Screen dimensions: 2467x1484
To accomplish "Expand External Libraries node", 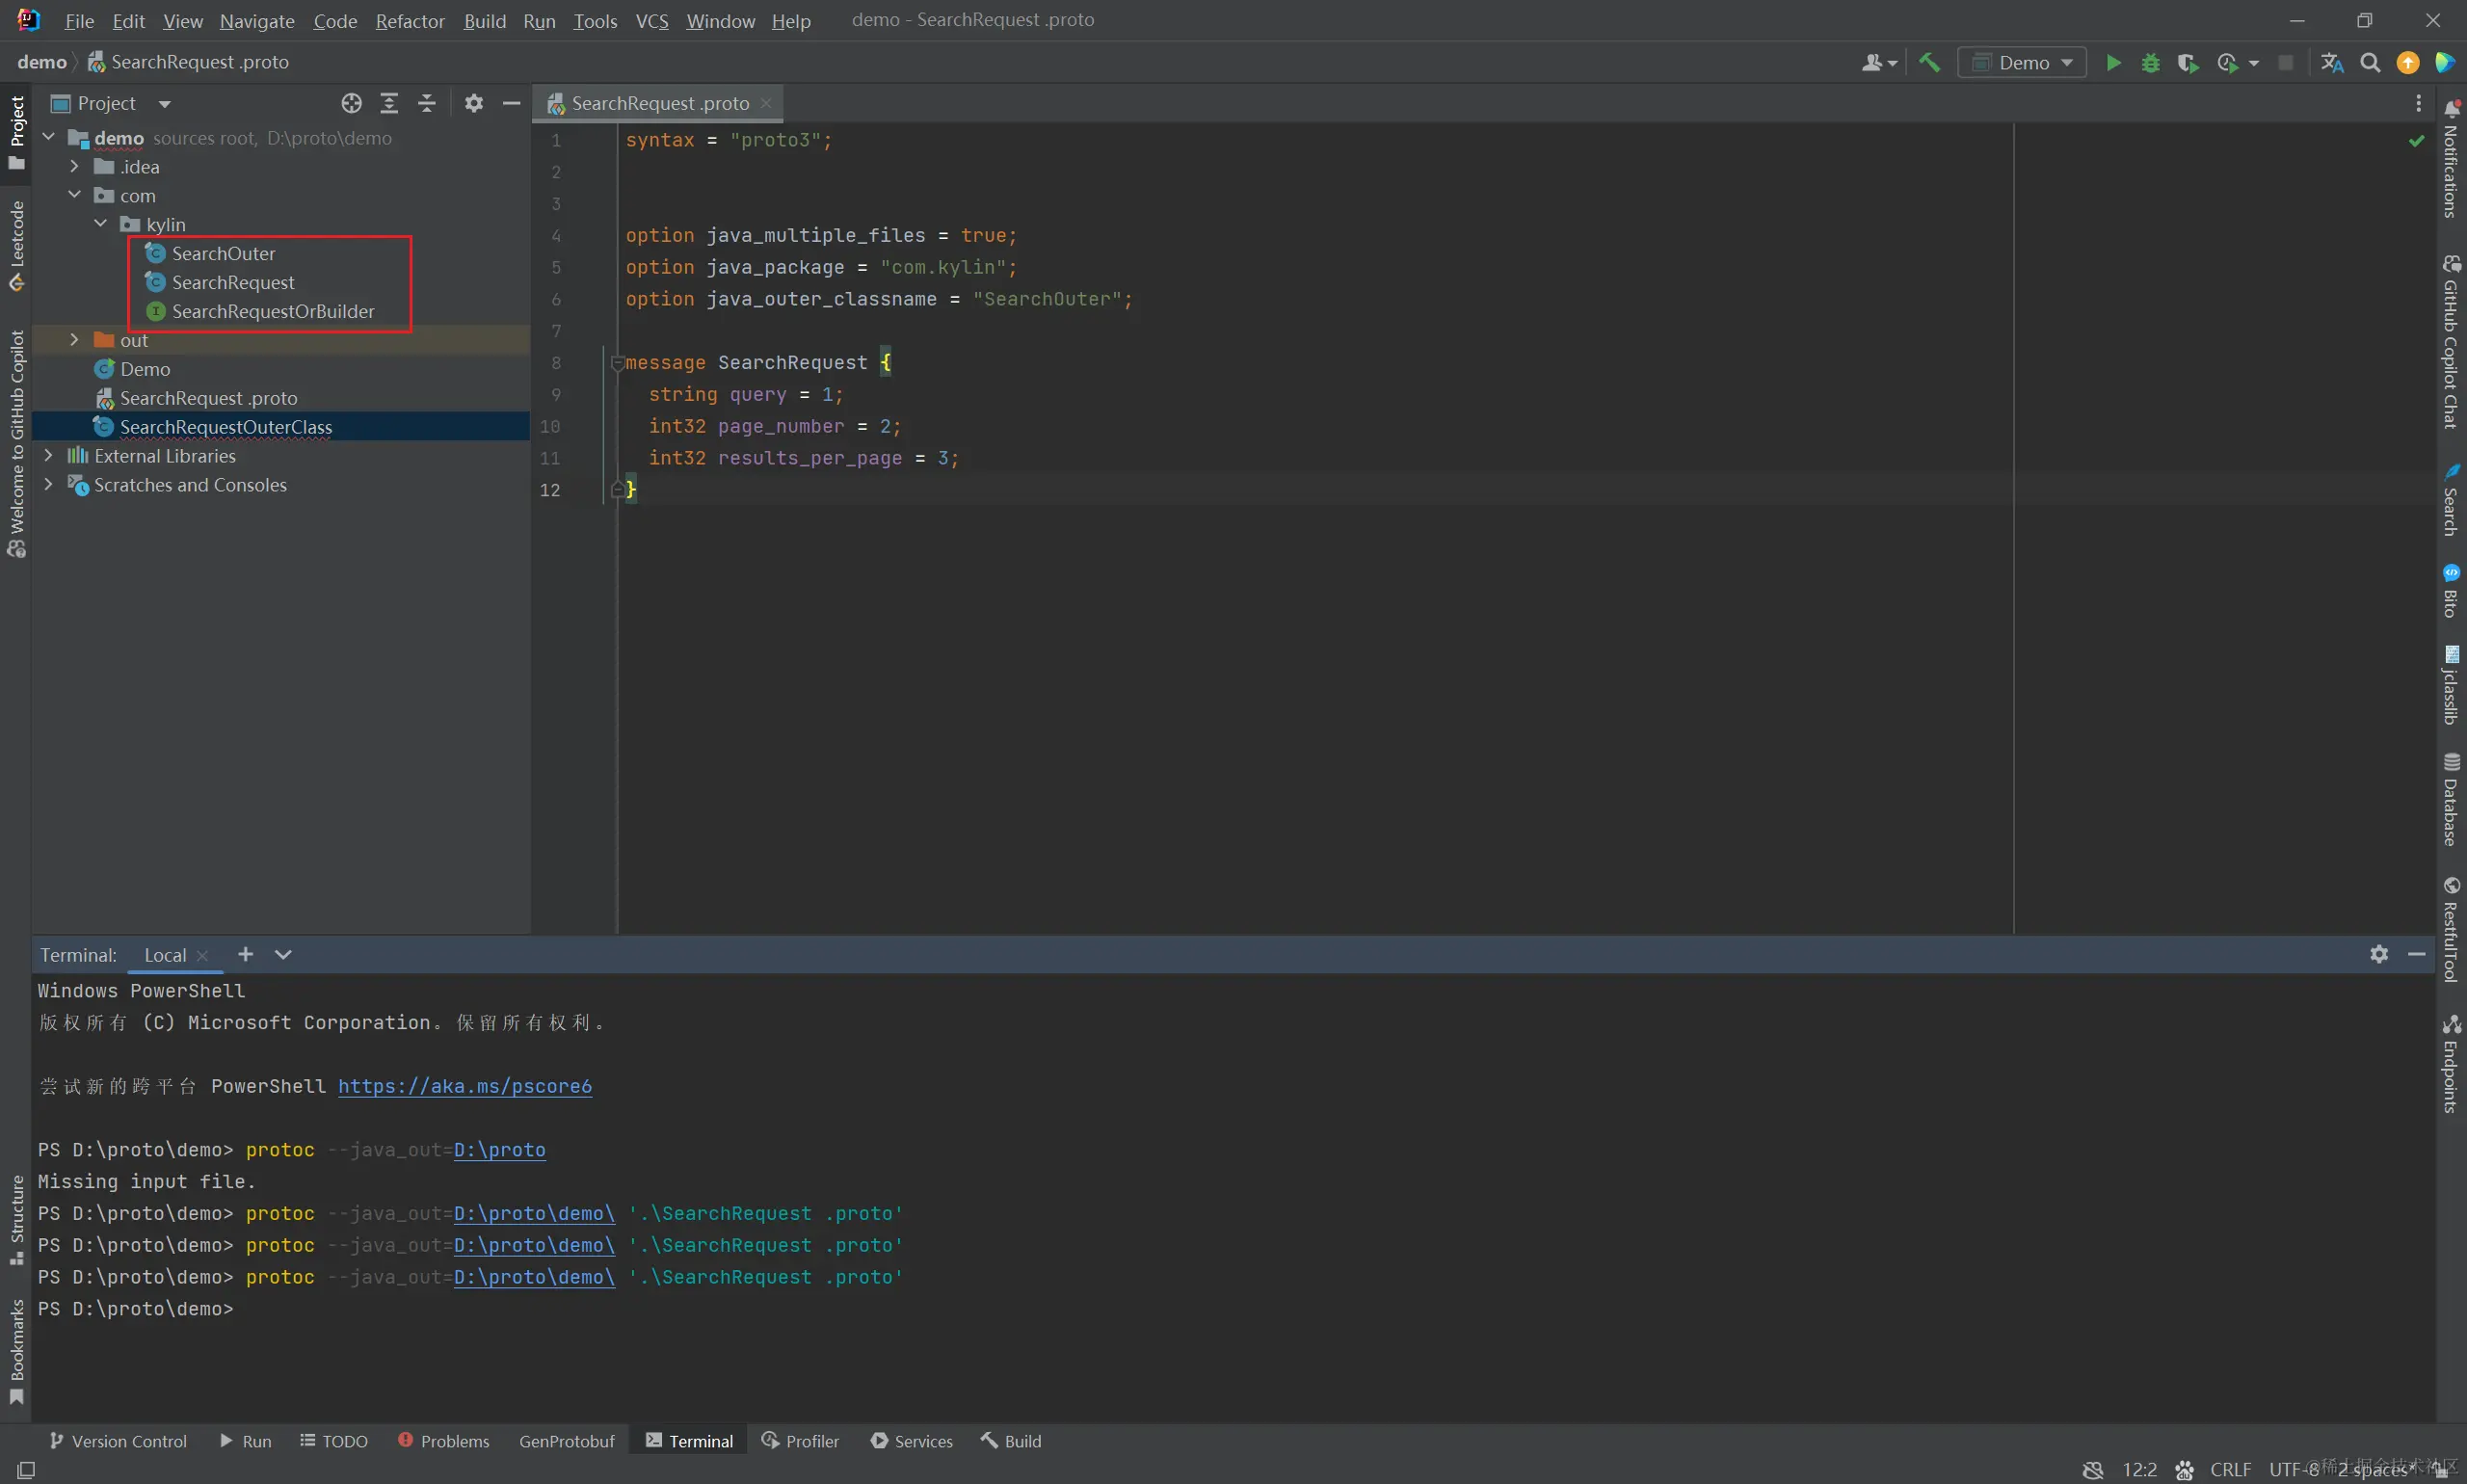I will (48, 456).
